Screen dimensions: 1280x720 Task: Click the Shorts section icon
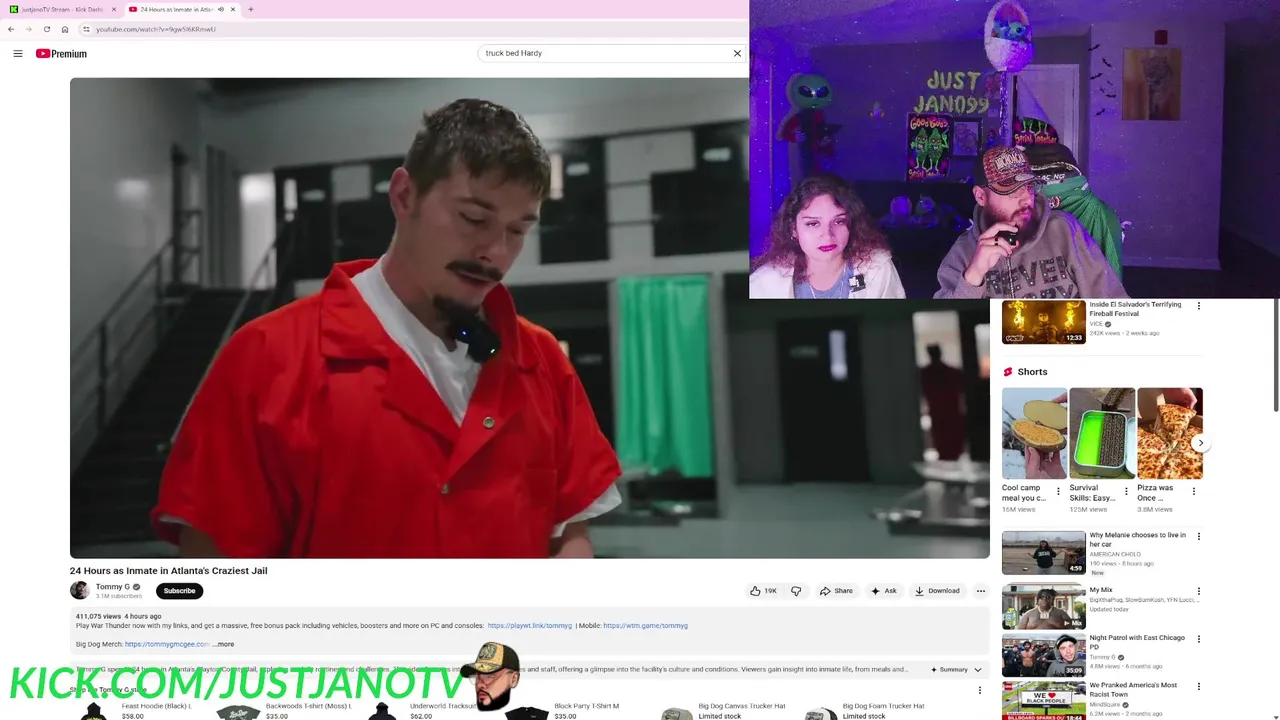(1008, 372)
